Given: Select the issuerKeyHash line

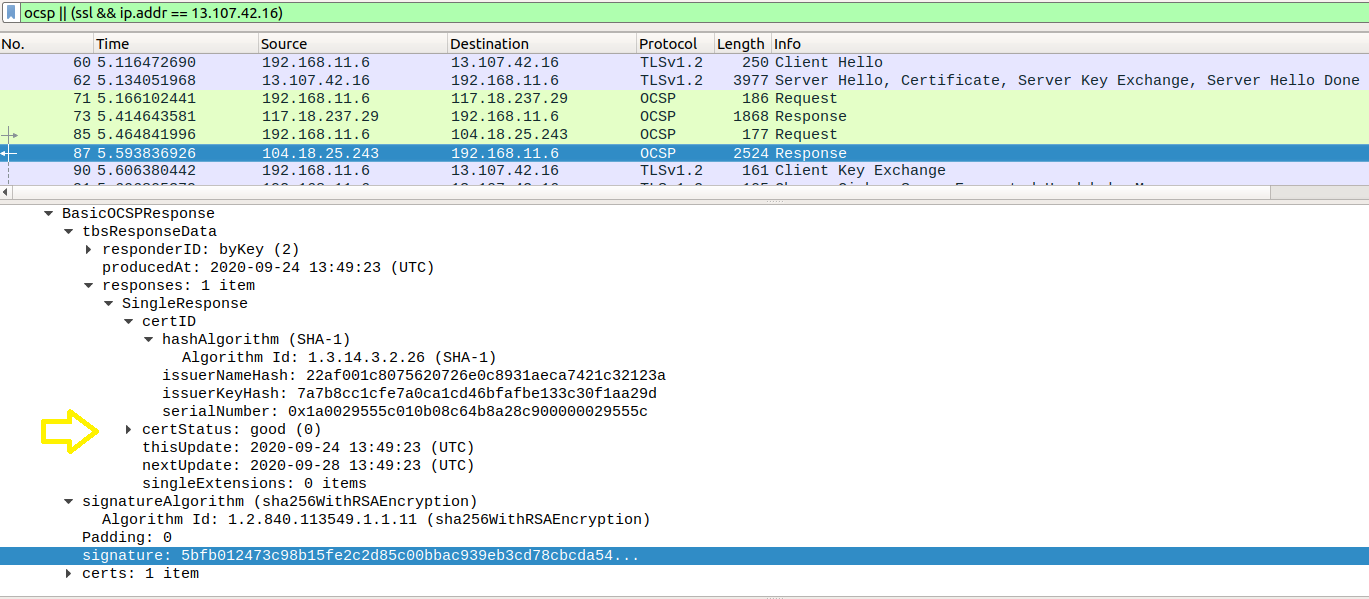Looking at the screenshot, I should (410, 393).
